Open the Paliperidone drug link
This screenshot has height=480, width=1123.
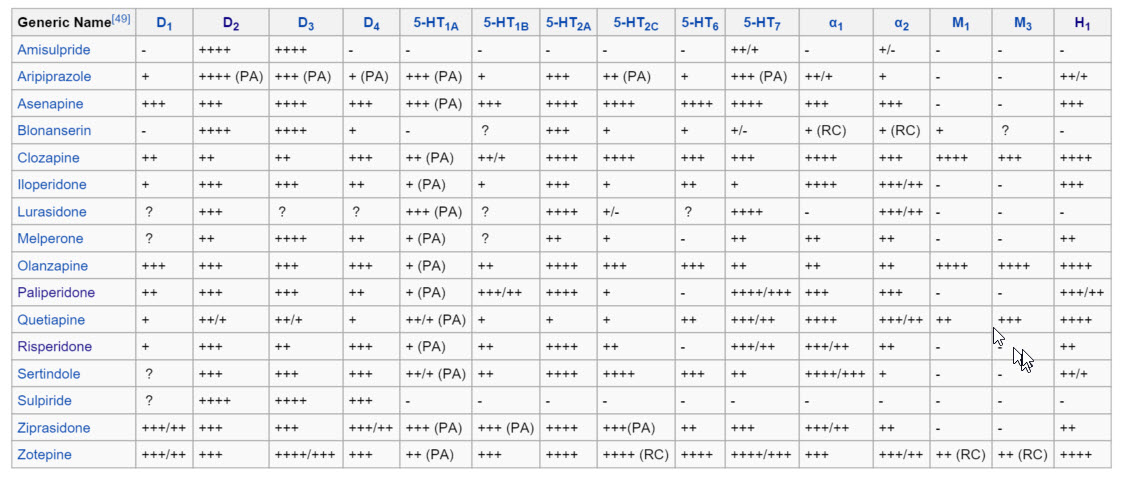pyautogui.click(x=56, y=293)
